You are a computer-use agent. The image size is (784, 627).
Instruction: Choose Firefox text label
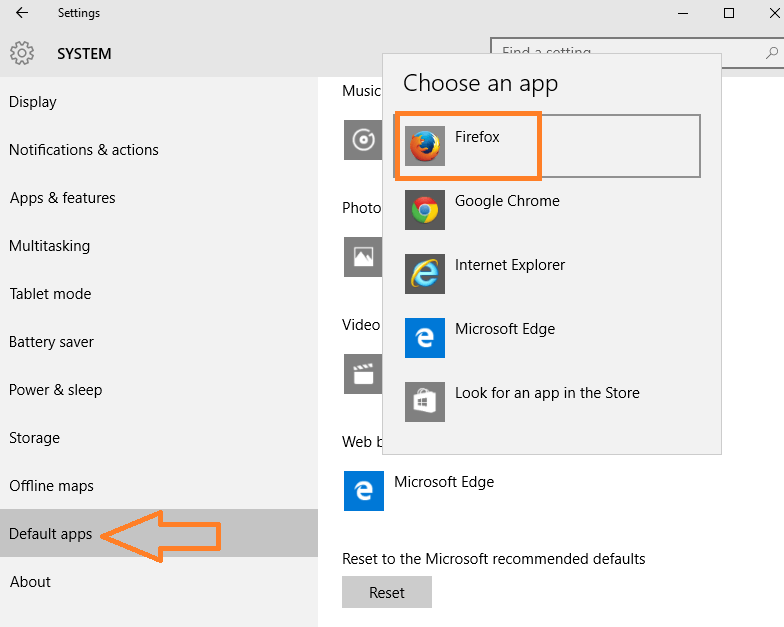(477, 136)
